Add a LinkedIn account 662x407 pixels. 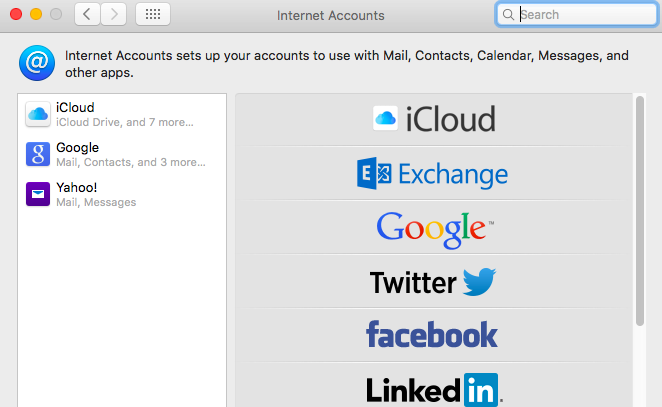point(434,385)
